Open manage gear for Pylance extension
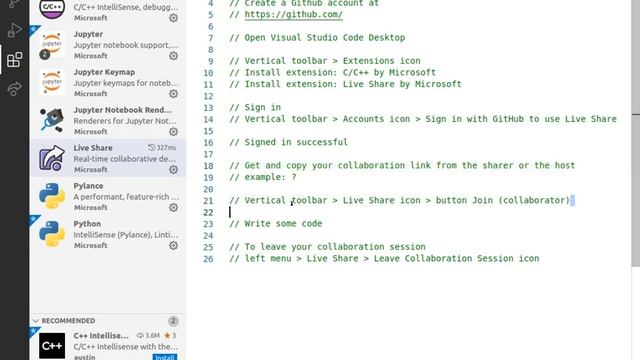The width and height of the screenshot is (640, 360). tap(173, 208)
